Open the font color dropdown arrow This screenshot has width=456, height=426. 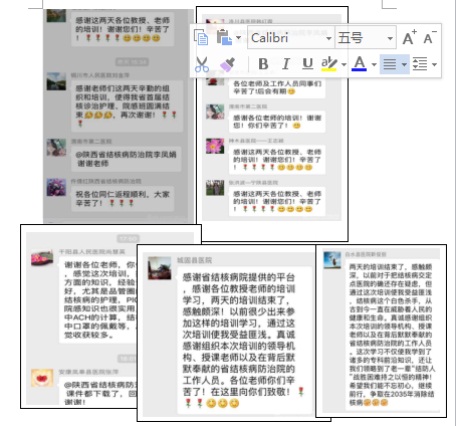pos(374,64)
